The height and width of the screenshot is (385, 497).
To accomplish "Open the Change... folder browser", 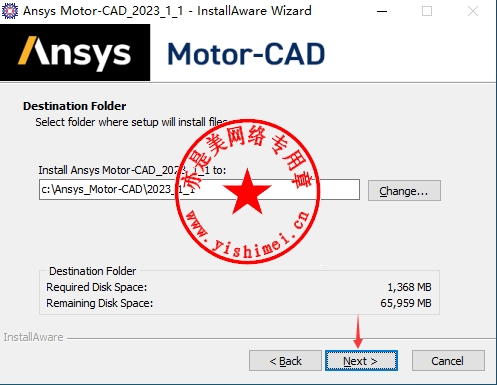I will click(404, 191).
